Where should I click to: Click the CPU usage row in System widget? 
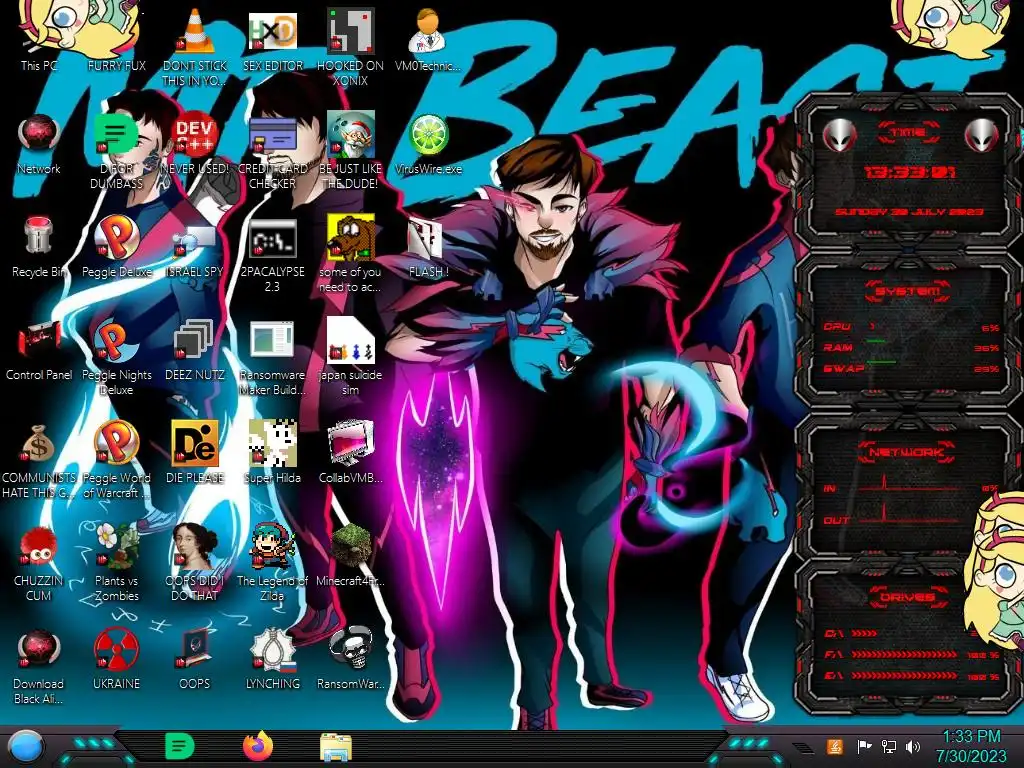pos(911,327)
